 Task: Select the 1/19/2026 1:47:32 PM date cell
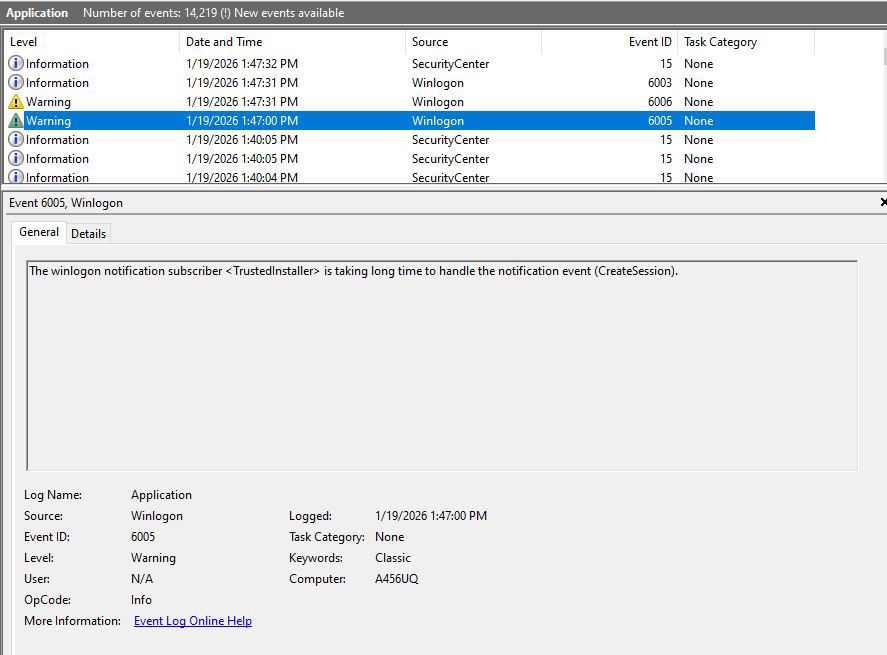click(242, 63)
